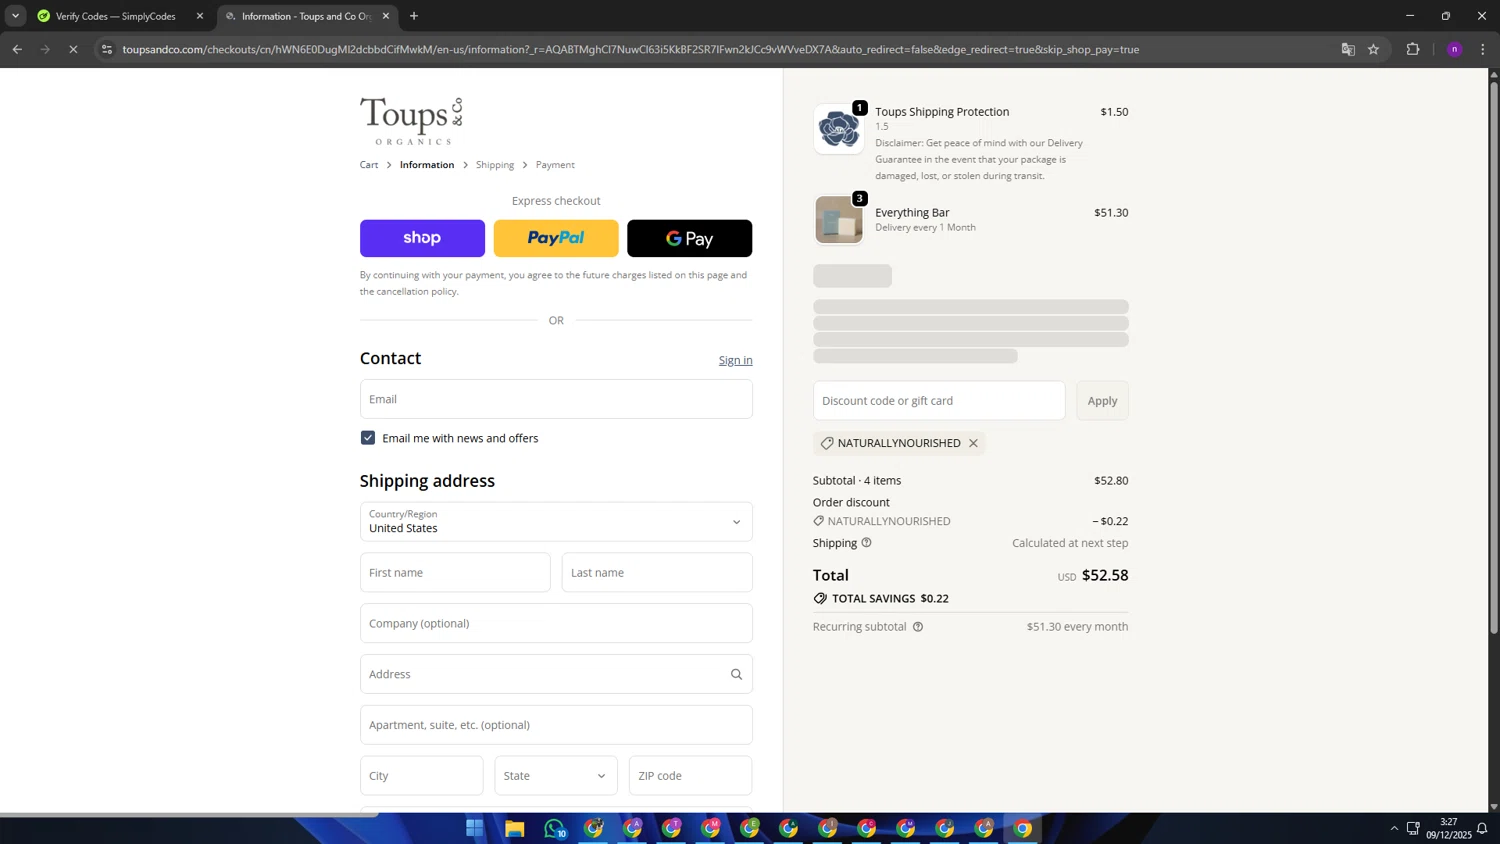Click the Everything Bar product name
The image size is (1500, 844).
click(912, 213)
